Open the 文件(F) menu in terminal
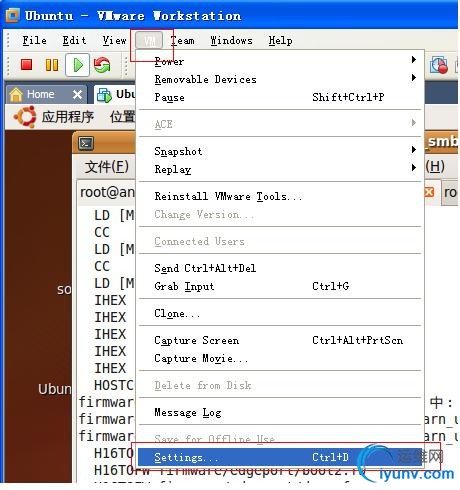The width and height of the screenshot is (460, 490). tap(107, 166)
